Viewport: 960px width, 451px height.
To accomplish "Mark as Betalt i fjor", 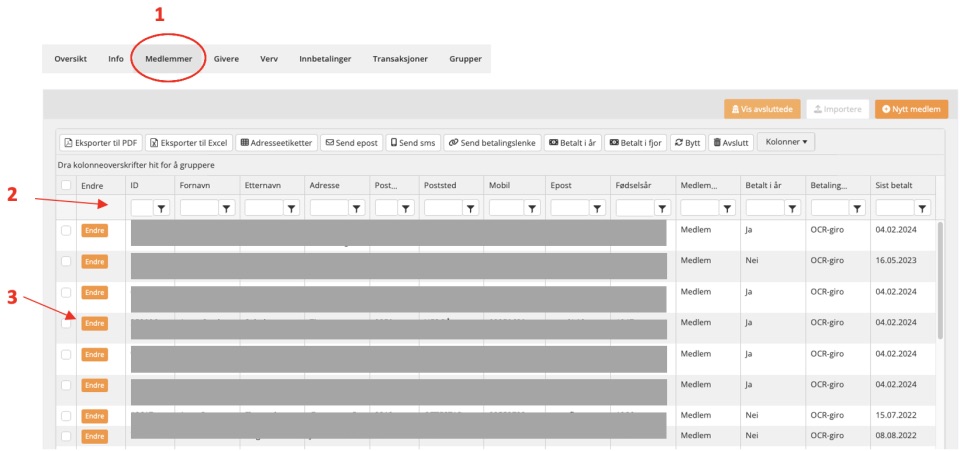I will [636, 143].
